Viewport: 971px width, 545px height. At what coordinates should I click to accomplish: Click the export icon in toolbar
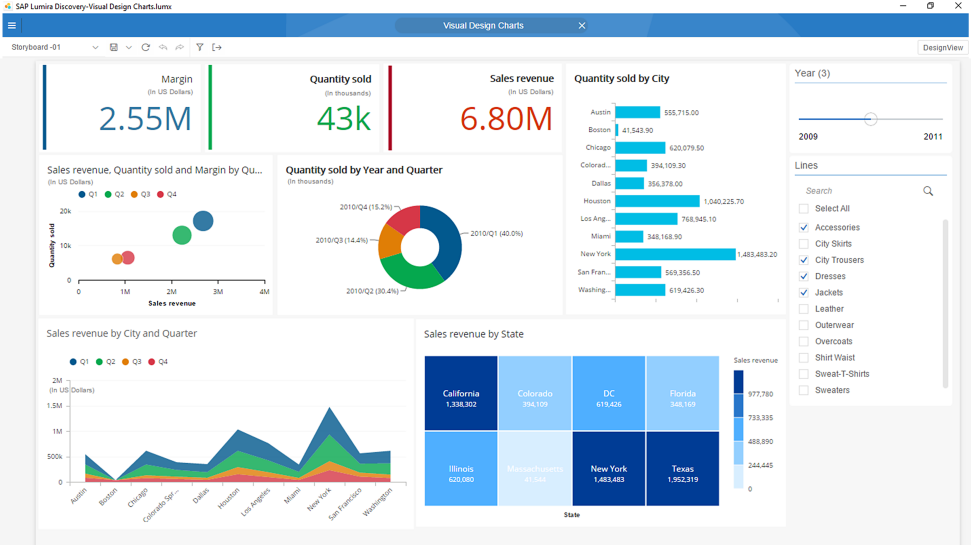tap(217, 47)
